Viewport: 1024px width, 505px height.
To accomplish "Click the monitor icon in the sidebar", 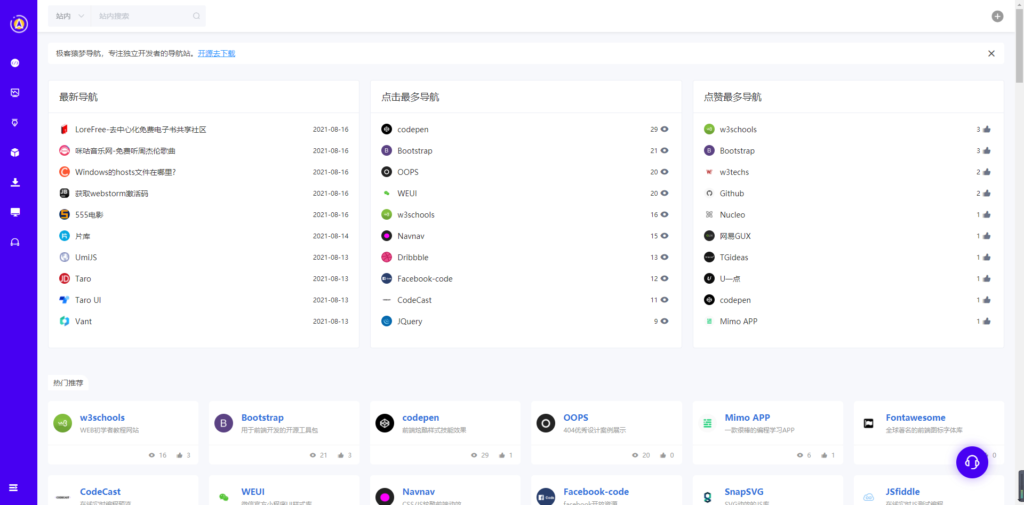I will point(15,212).
